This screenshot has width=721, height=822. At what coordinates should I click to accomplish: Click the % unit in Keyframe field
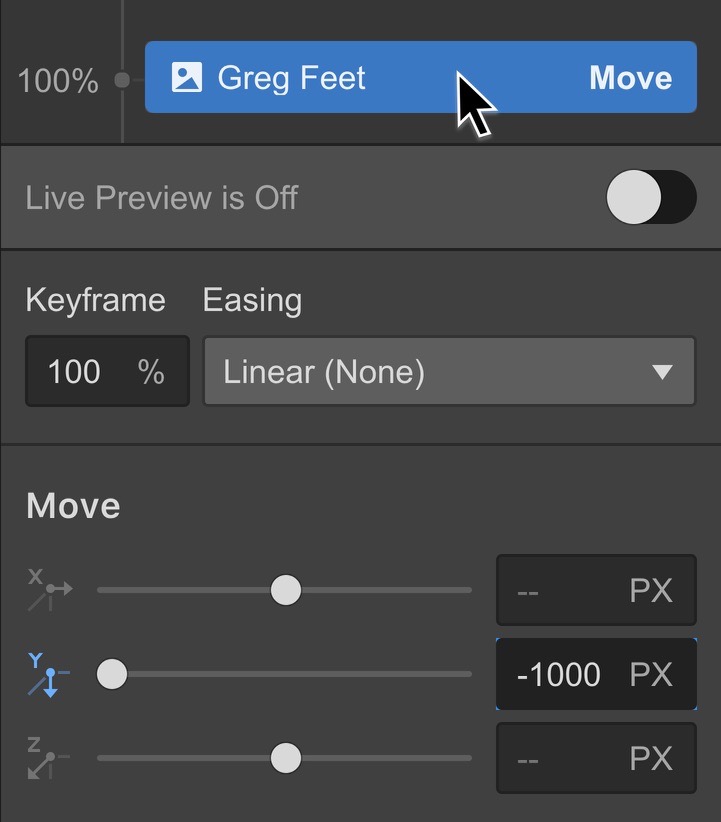[151, 372]
